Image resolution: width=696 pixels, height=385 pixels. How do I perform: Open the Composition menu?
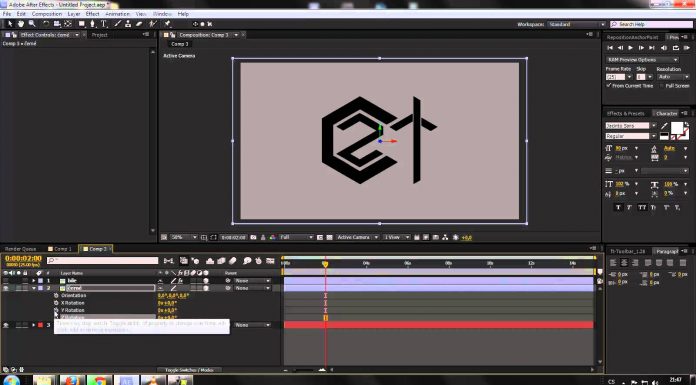click(x=47, y=14)
